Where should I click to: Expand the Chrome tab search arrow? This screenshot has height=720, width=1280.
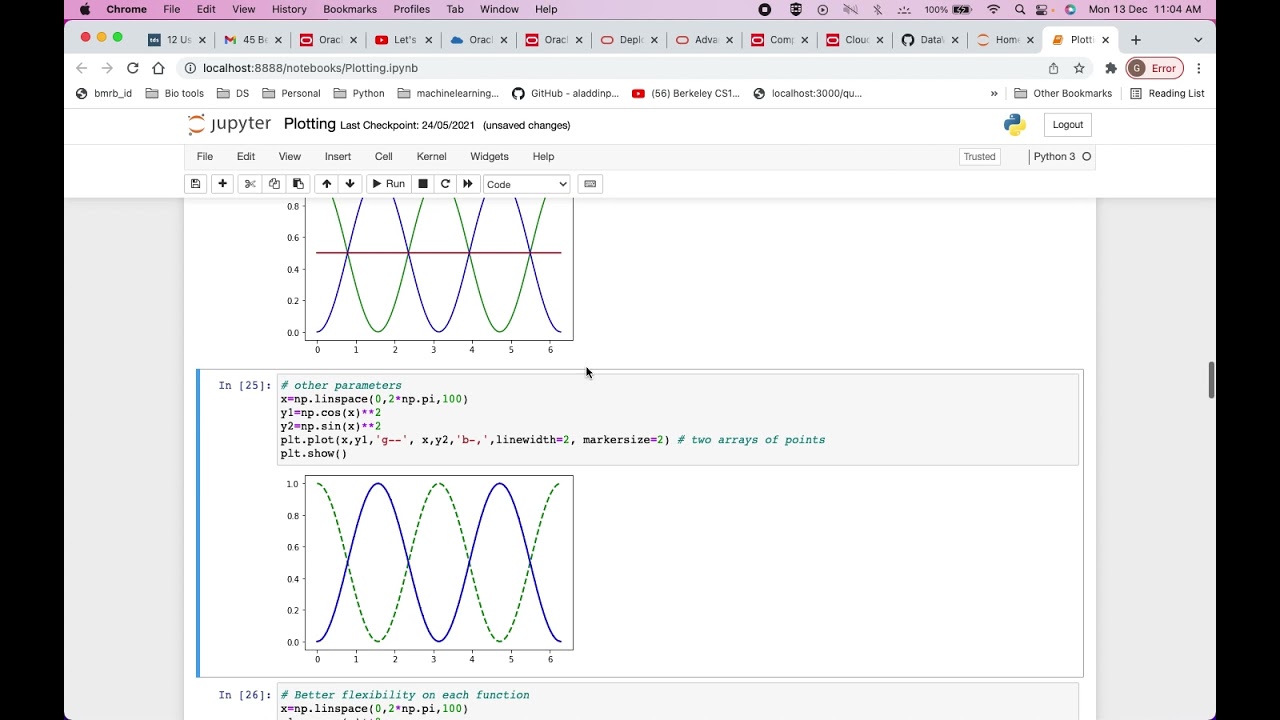(1198, 40)
